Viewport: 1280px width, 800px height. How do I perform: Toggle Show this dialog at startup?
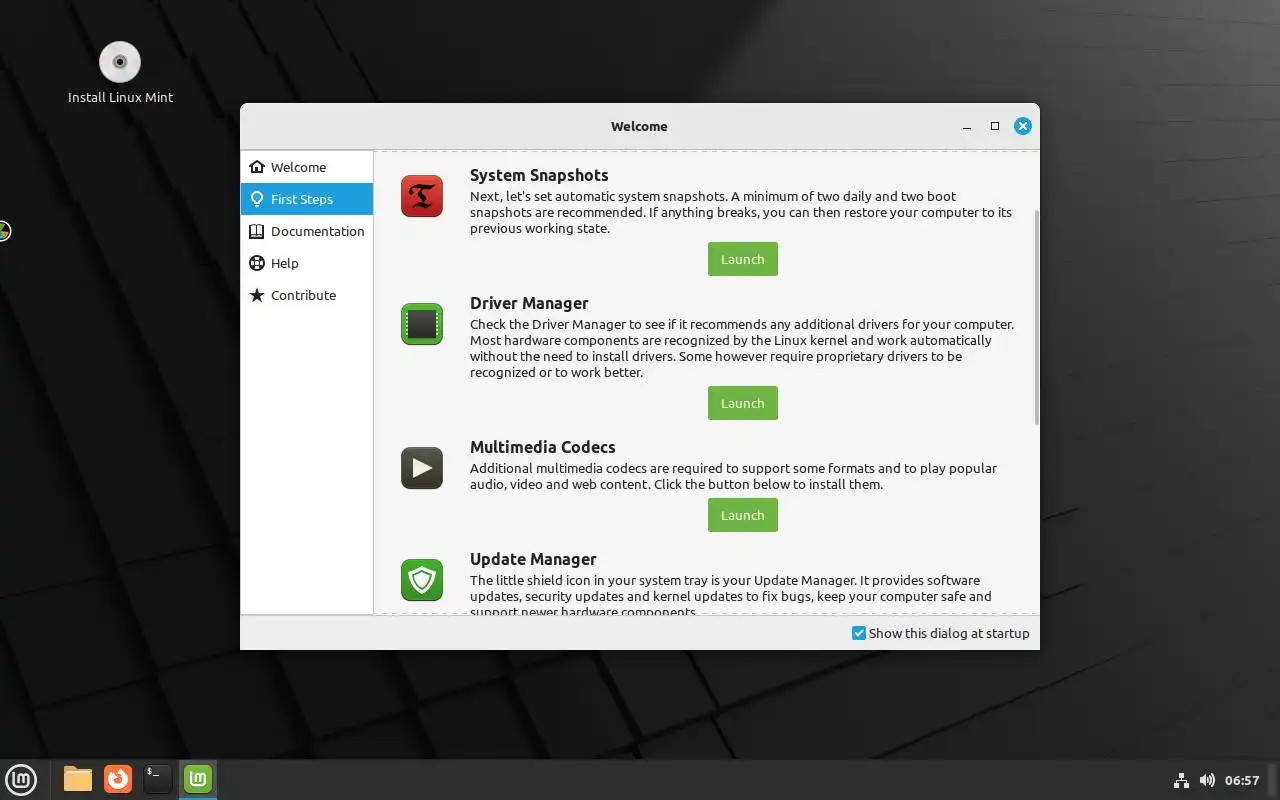(x=940, y=633)
